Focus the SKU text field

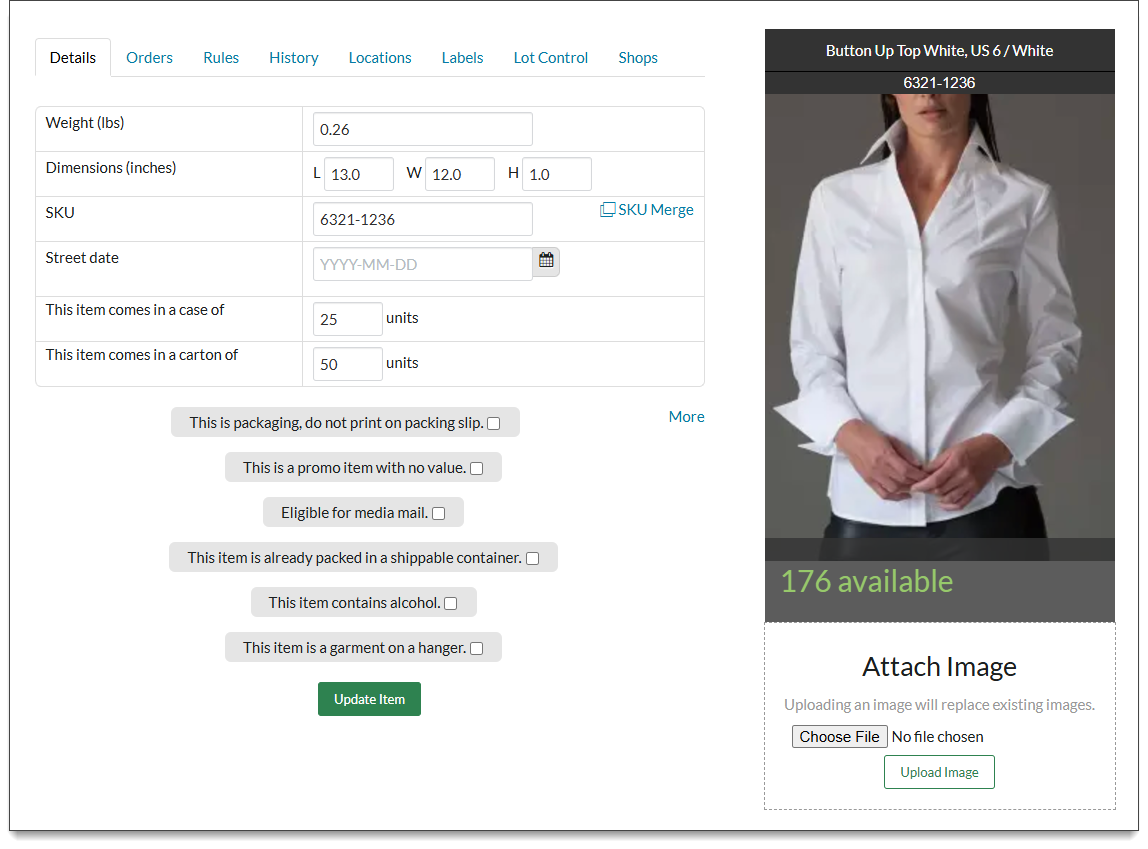(x=422, y=220)
